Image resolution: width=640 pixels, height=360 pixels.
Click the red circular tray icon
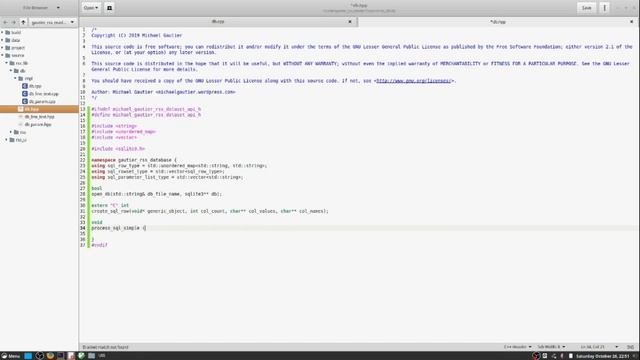tap(536, 356)
